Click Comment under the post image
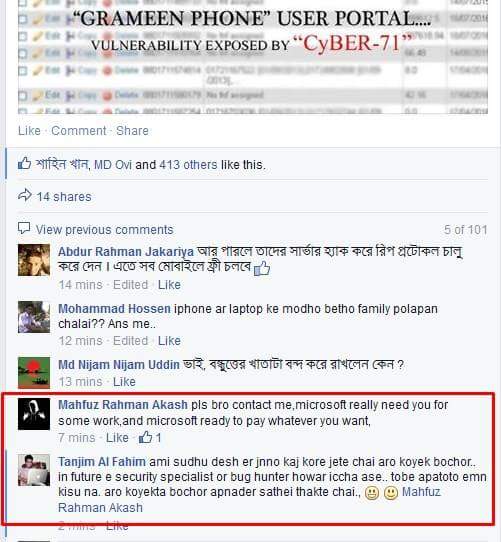This screenshot has height=542, width=501. pos(79,131)
